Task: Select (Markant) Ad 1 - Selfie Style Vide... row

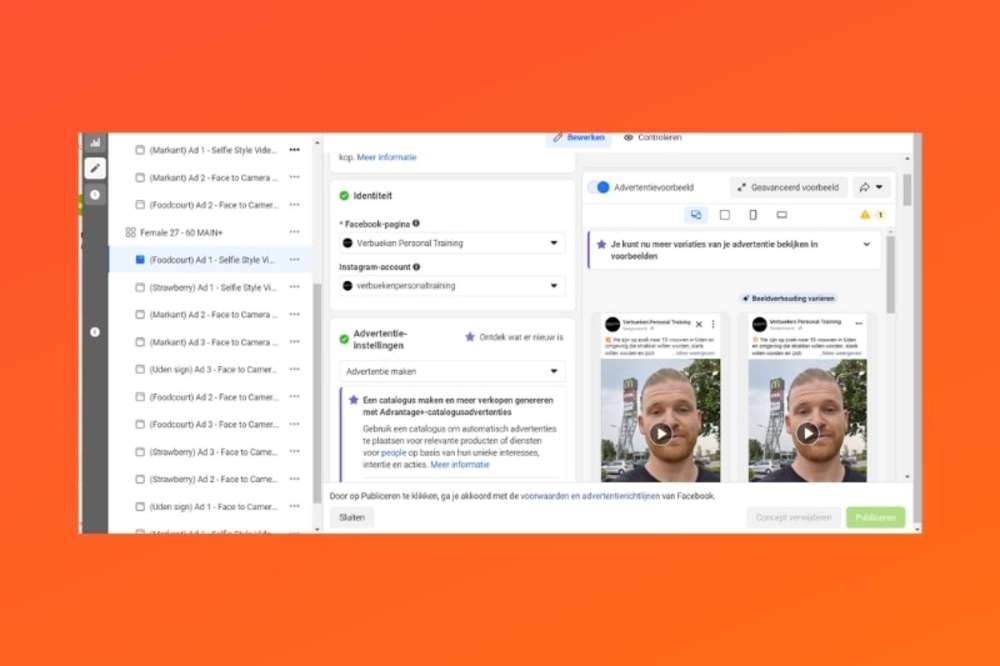Action: [x=210, y=150]
